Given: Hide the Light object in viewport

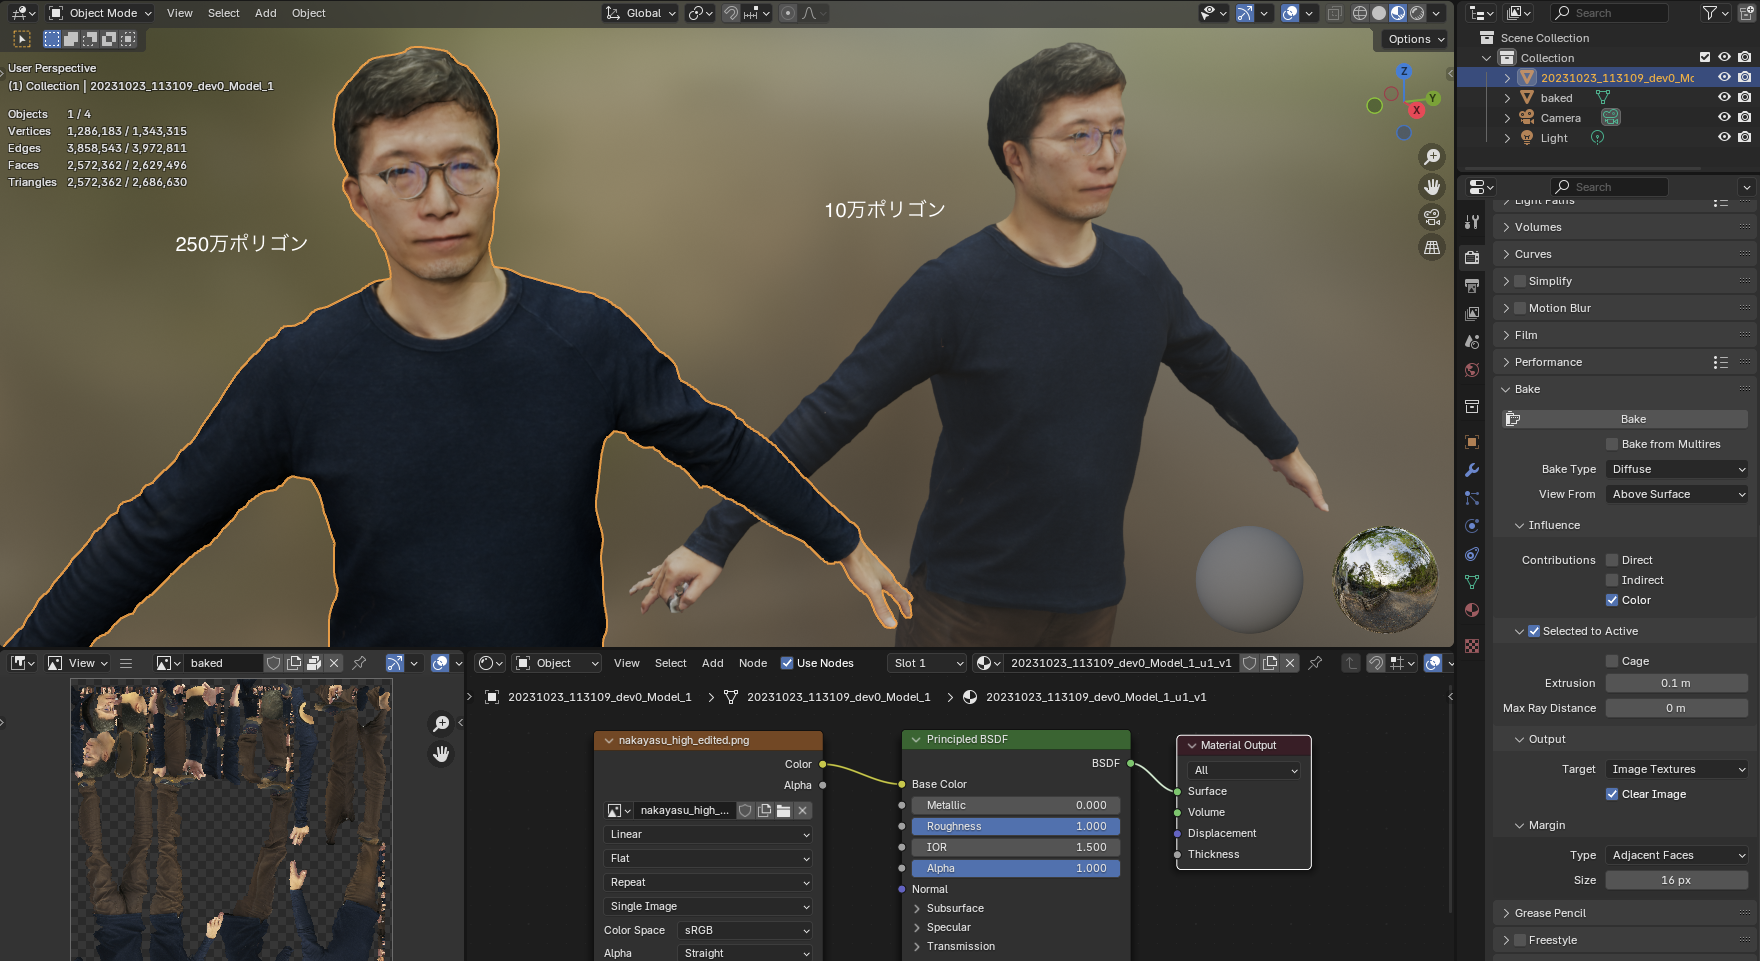Looking at the screenshot, I should 1724,138.
